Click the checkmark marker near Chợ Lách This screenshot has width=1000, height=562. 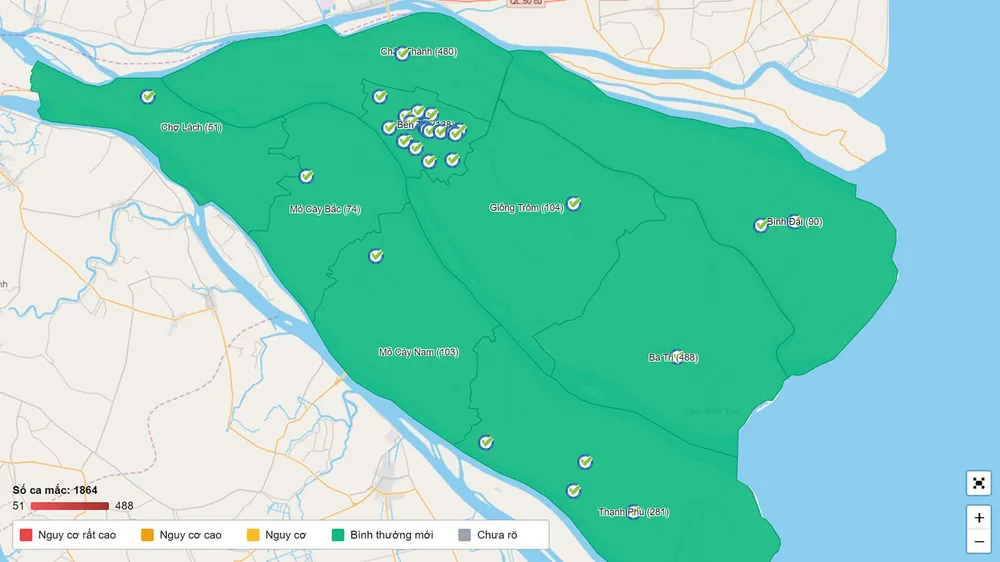tap(148, 97)
